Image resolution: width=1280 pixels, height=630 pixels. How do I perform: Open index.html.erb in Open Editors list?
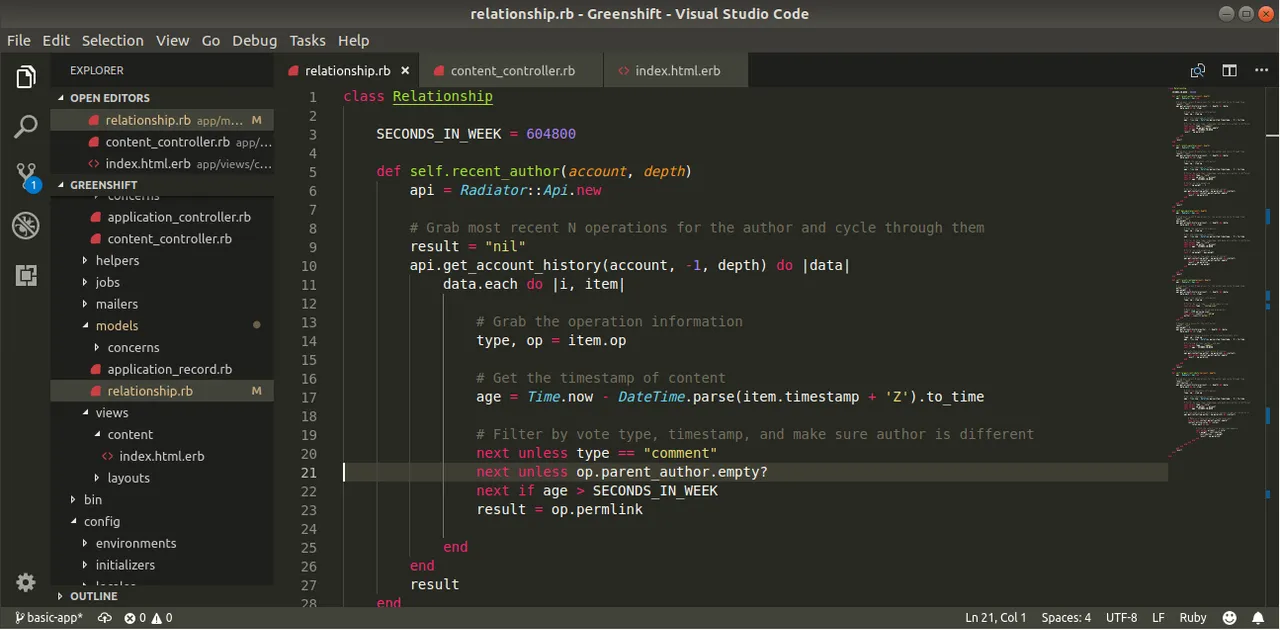pos(162,164)
